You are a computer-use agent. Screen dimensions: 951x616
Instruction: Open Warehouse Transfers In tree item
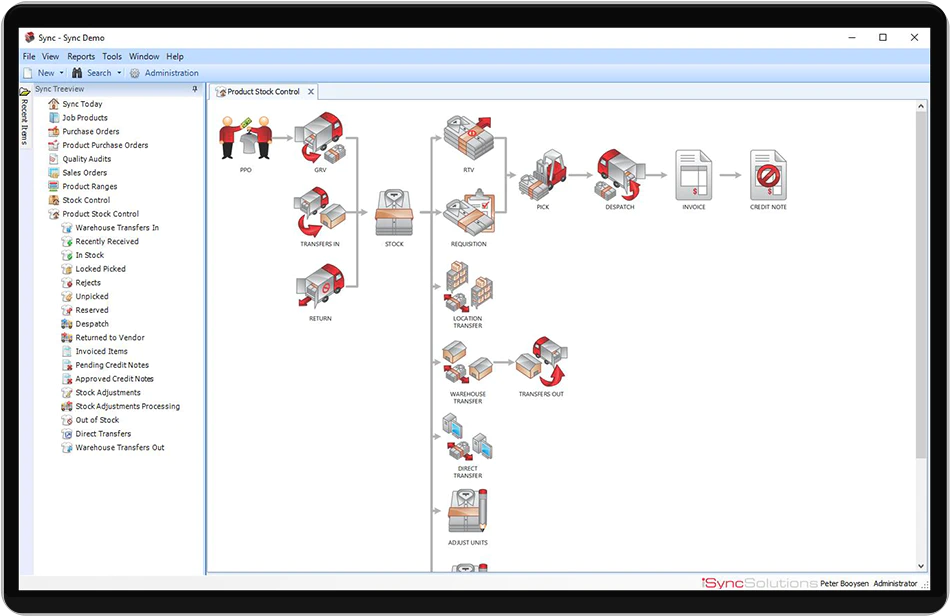[117, 227]
